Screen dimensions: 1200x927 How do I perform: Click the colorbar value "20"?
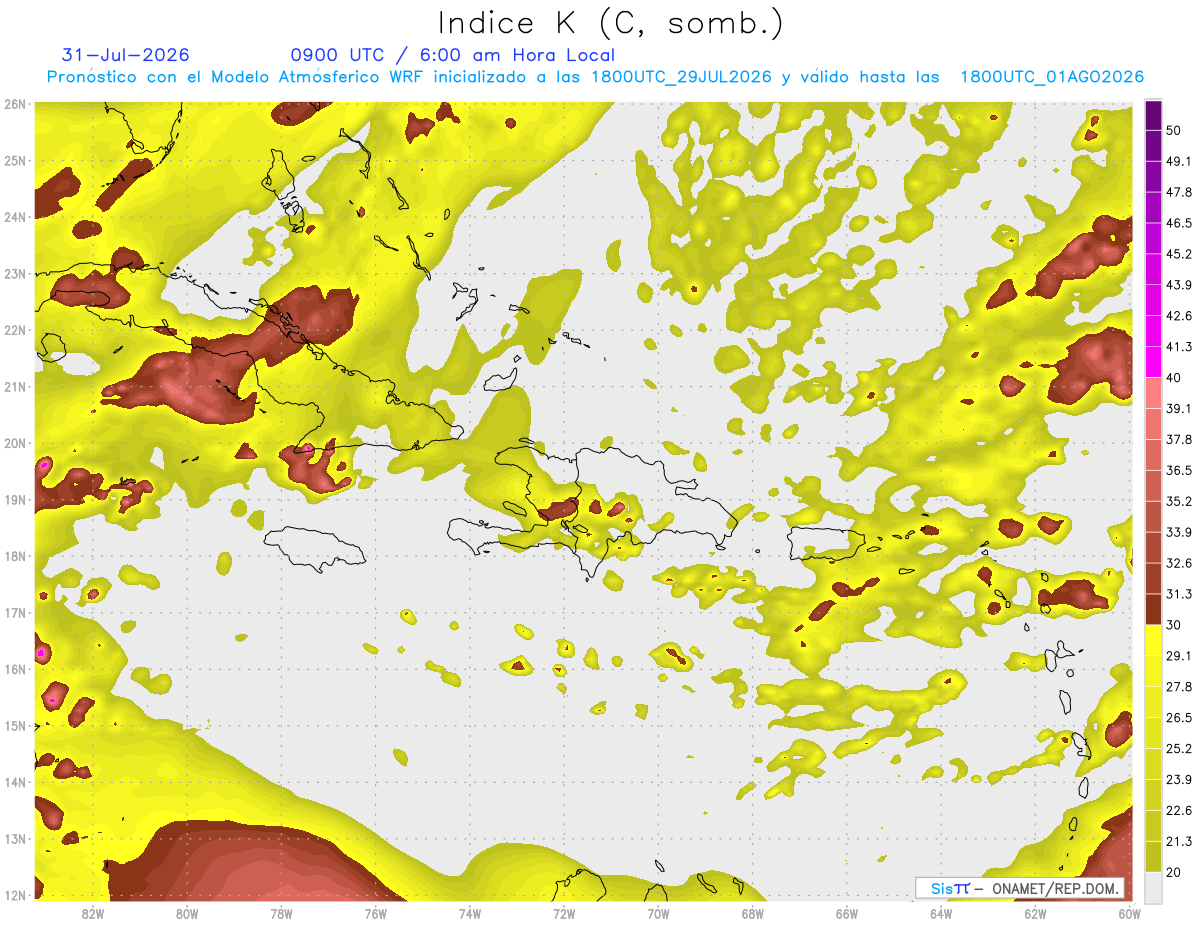click(1174, 872)
